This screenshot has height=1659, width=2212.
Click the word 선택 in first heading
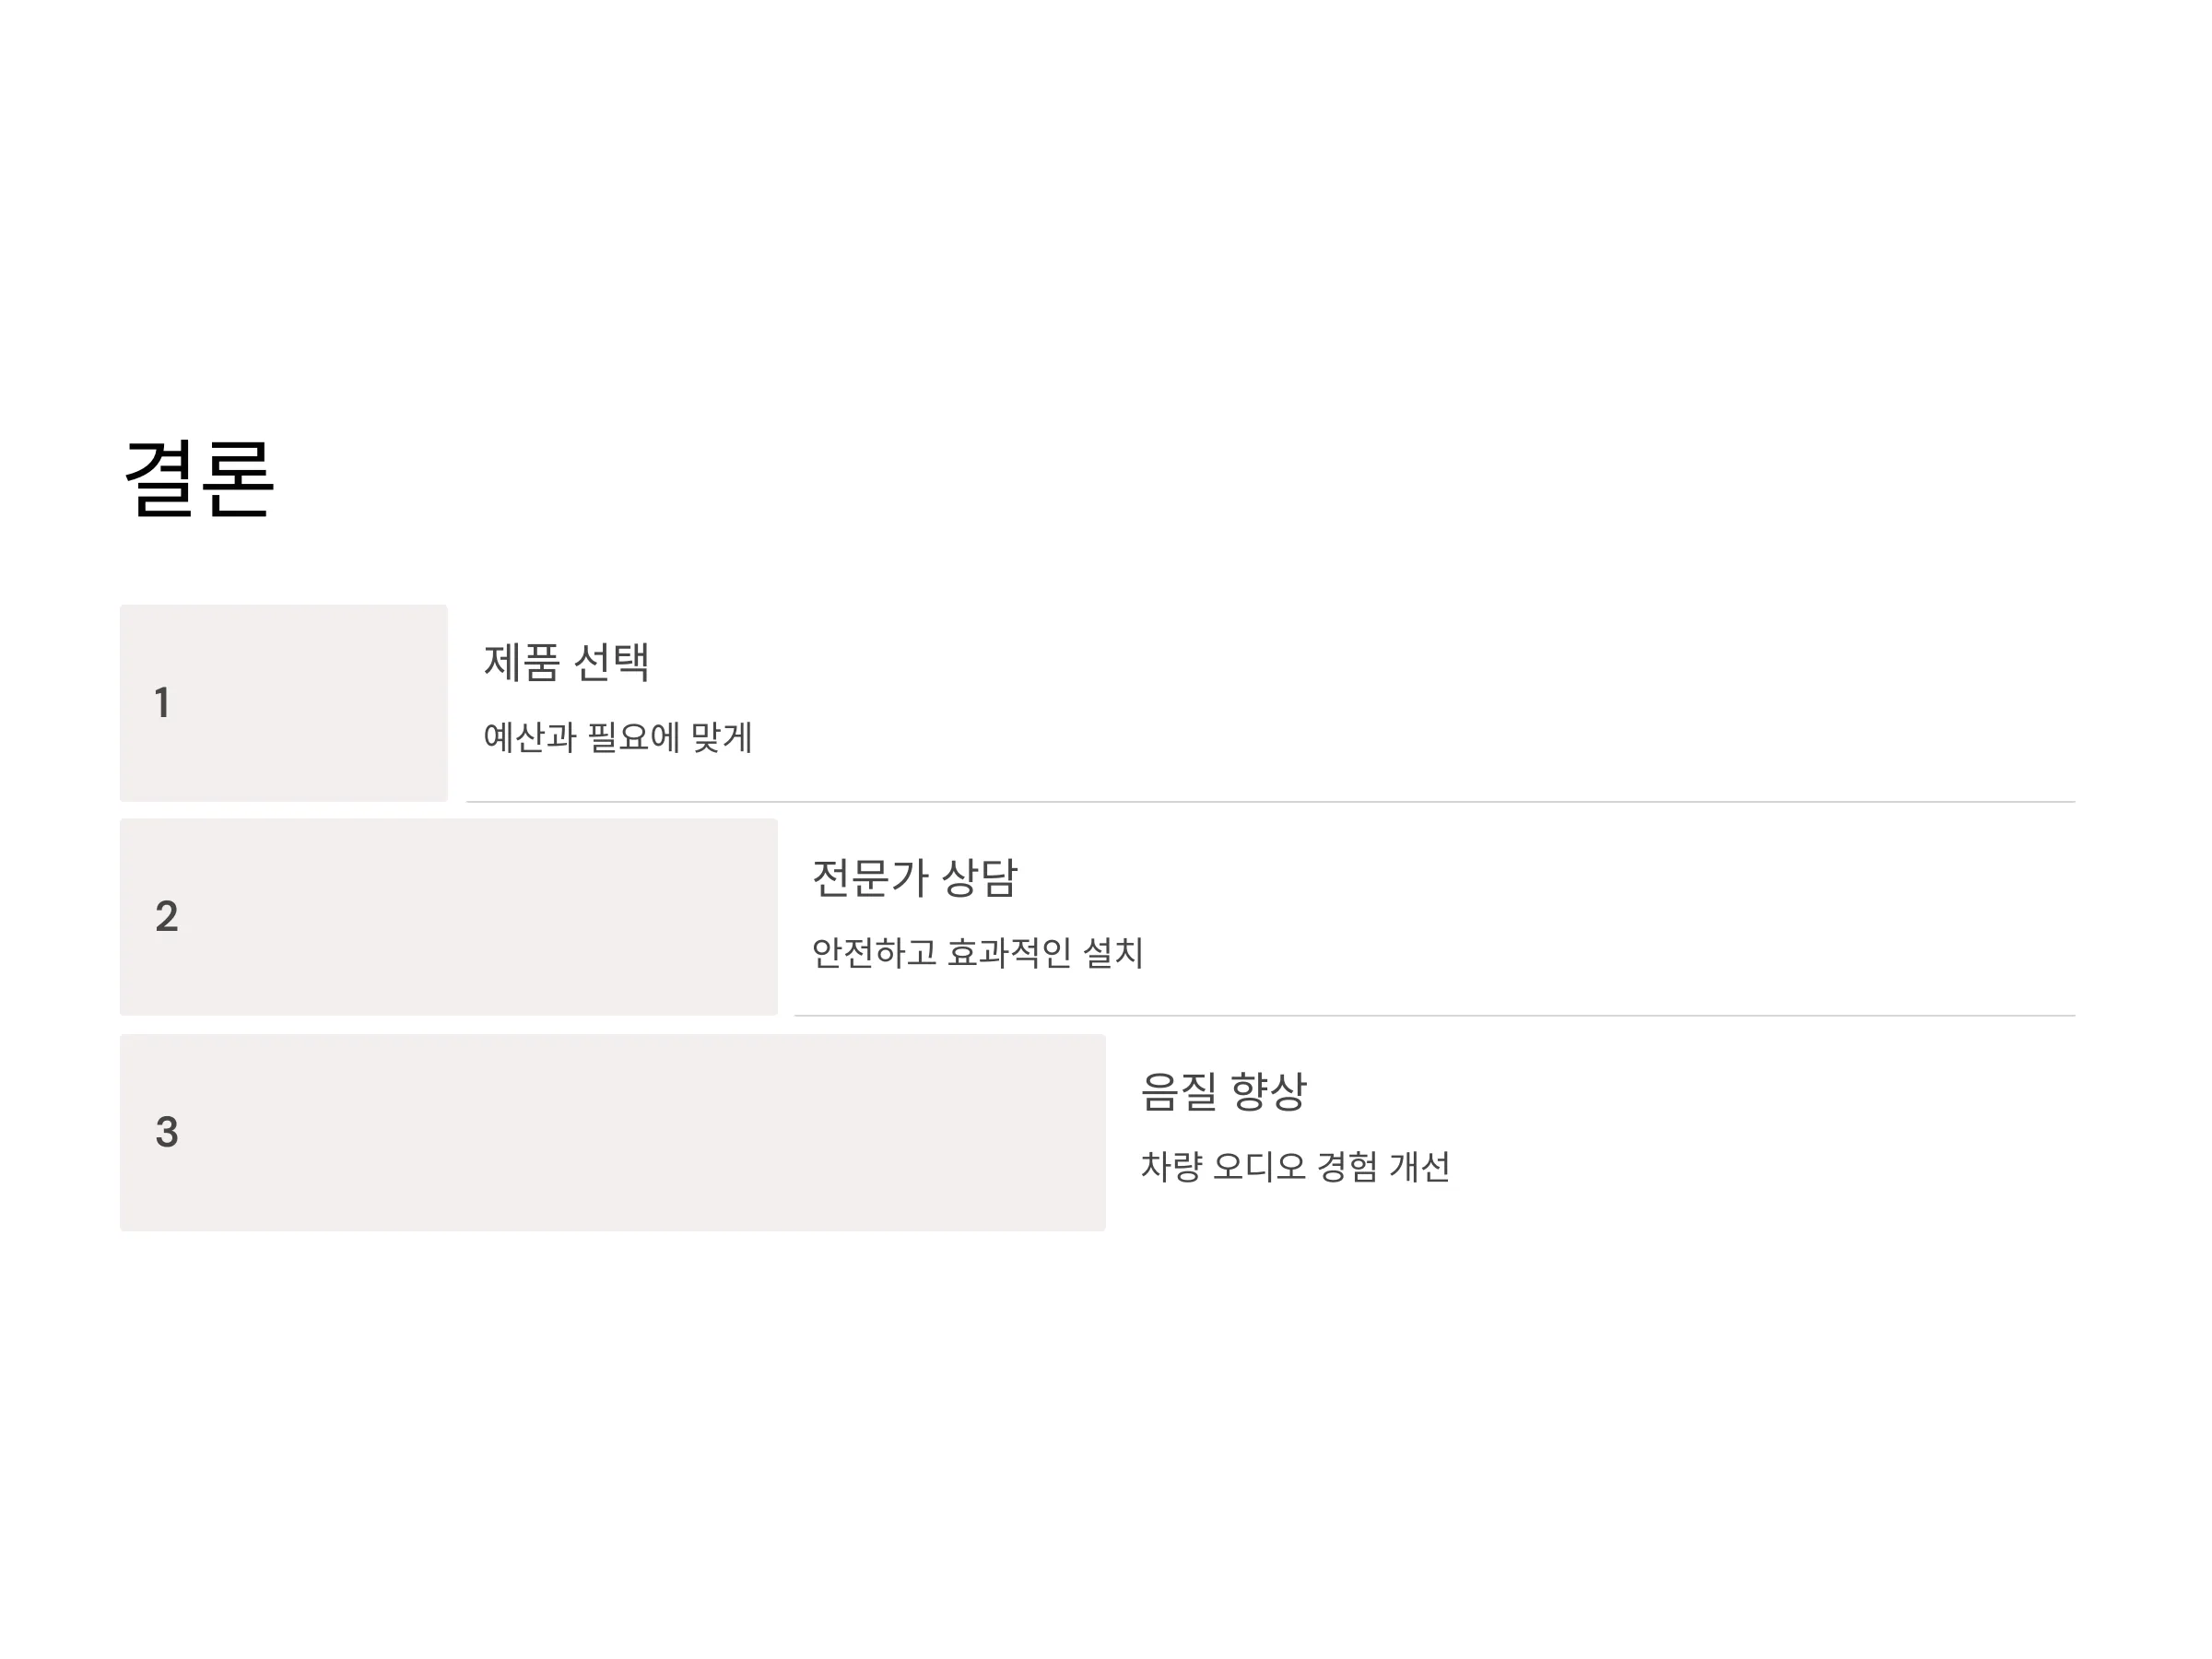612,662
